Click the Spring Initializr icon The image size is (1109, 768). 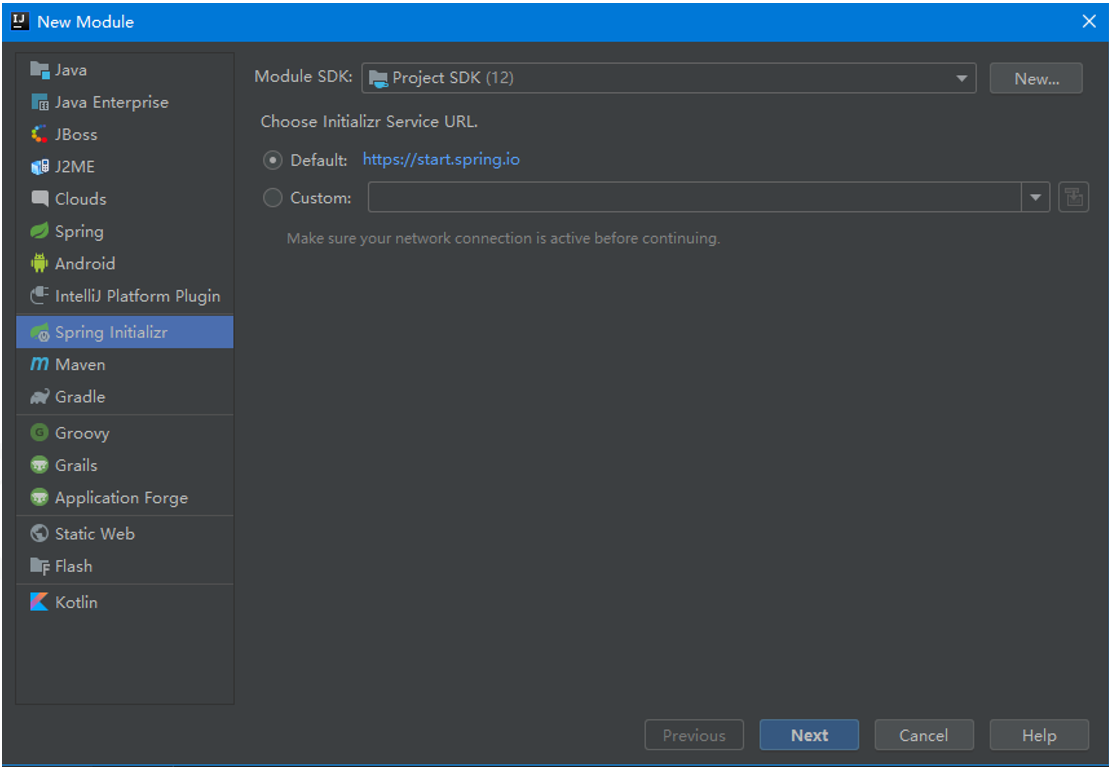[x=40, y=332]
